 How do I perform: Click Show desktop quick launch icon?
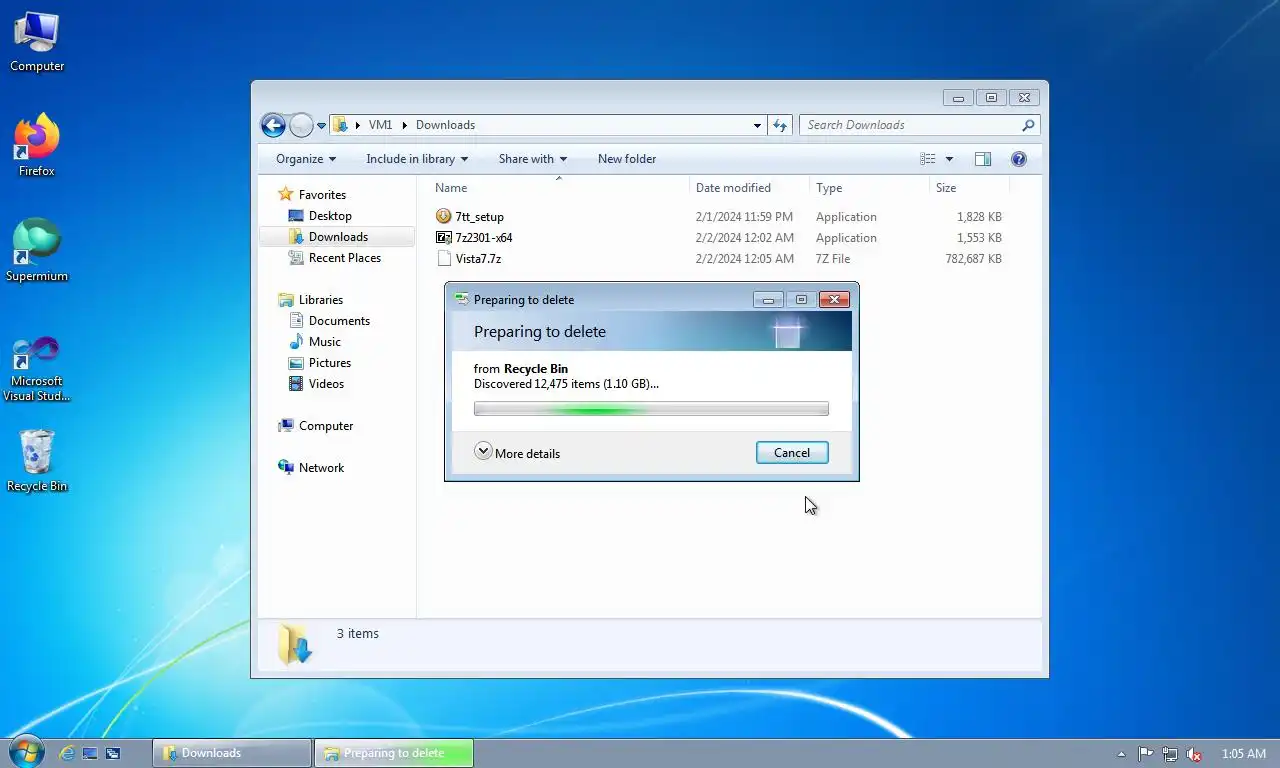tap(90, 753)
